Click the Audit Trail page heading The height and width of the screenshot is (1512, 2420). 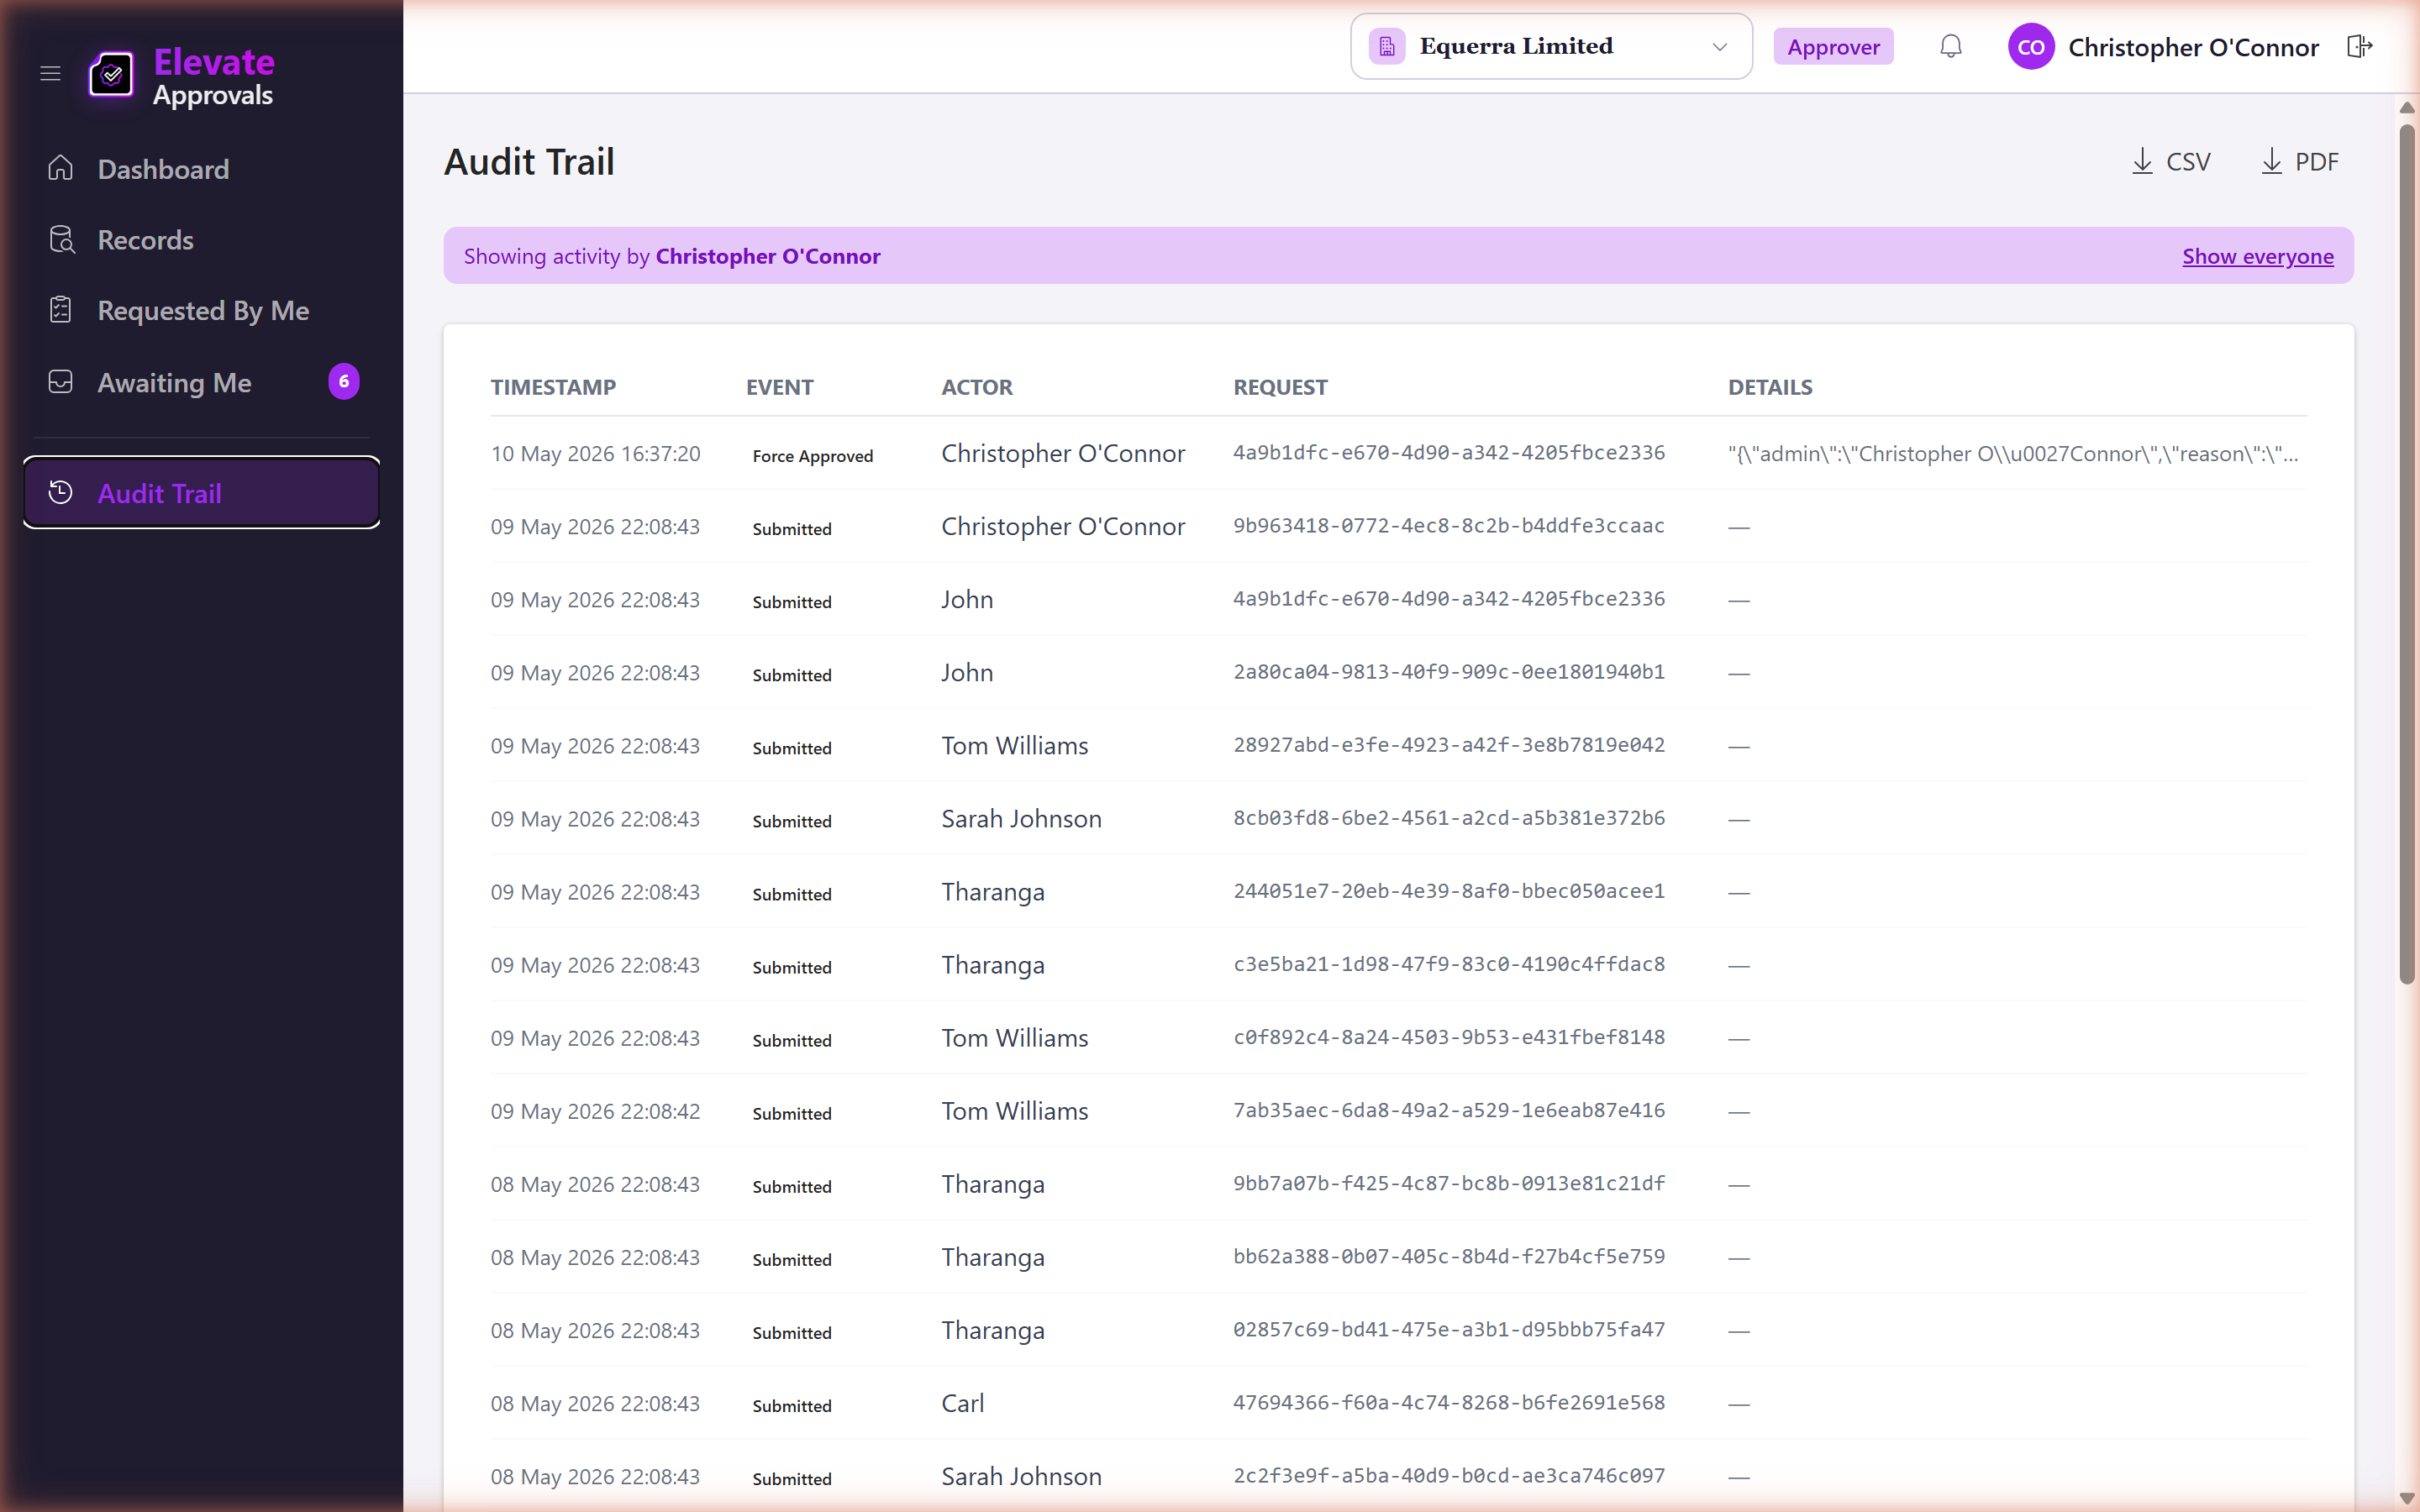tap(529, 162)
